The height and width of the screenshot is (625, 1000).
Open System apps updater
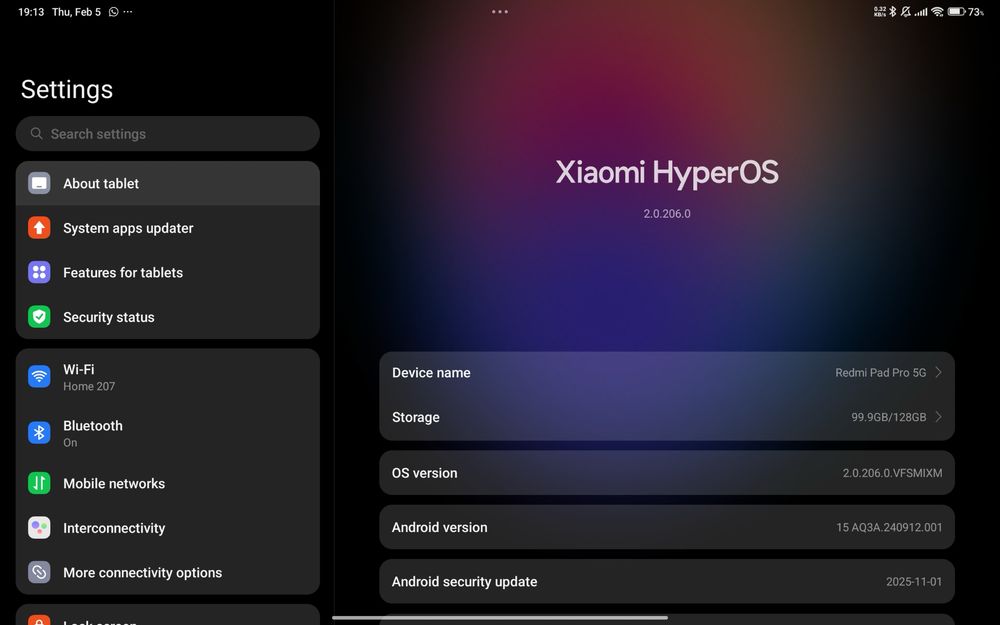click(168, 228)
